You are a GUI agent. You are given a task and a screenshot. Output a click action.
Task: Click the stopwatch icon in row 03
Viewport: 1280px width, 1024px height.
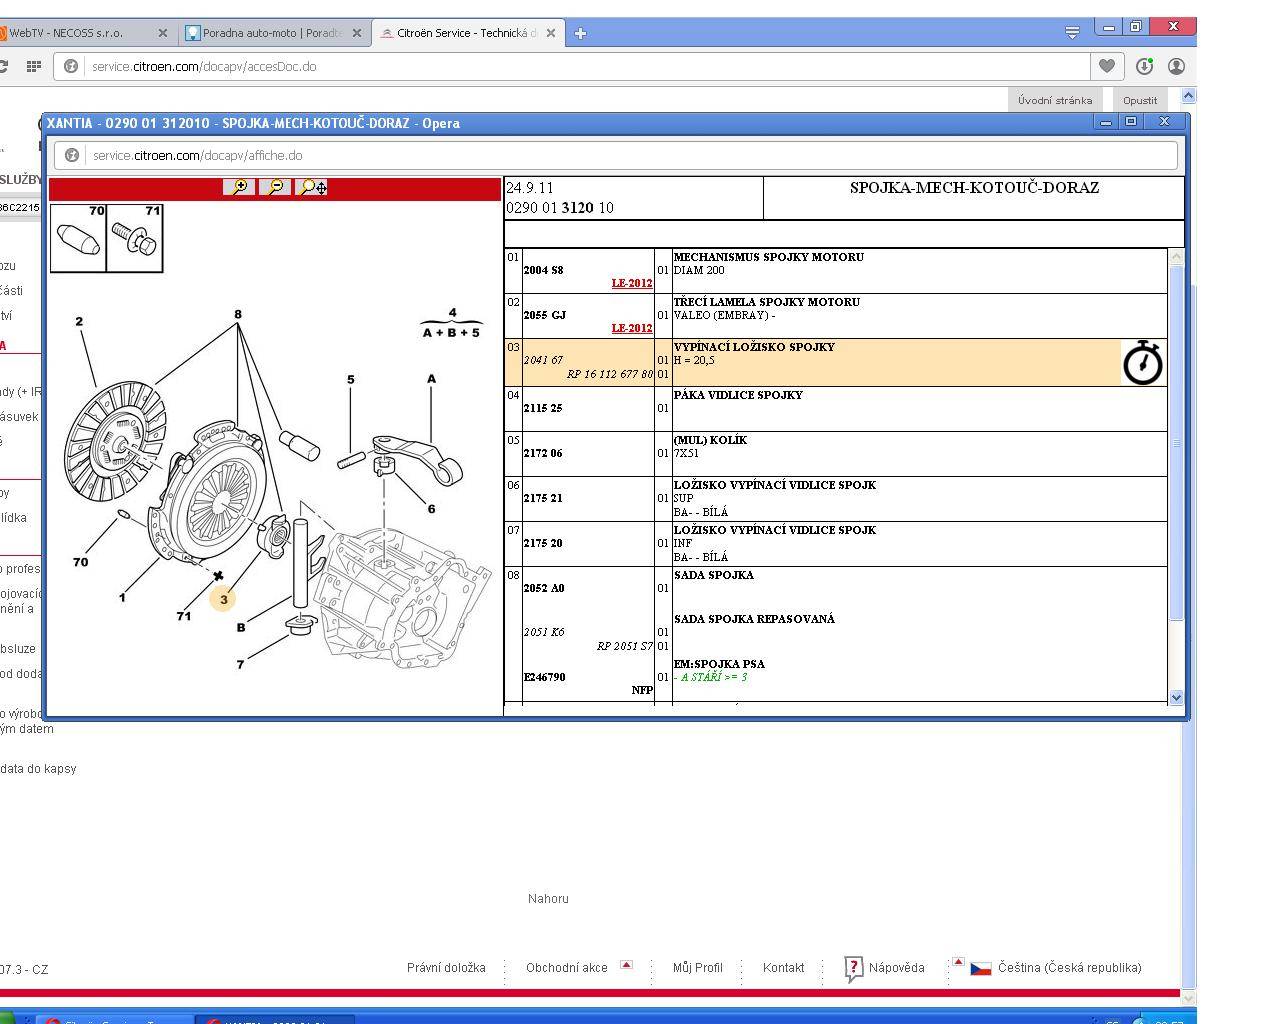1143,362
